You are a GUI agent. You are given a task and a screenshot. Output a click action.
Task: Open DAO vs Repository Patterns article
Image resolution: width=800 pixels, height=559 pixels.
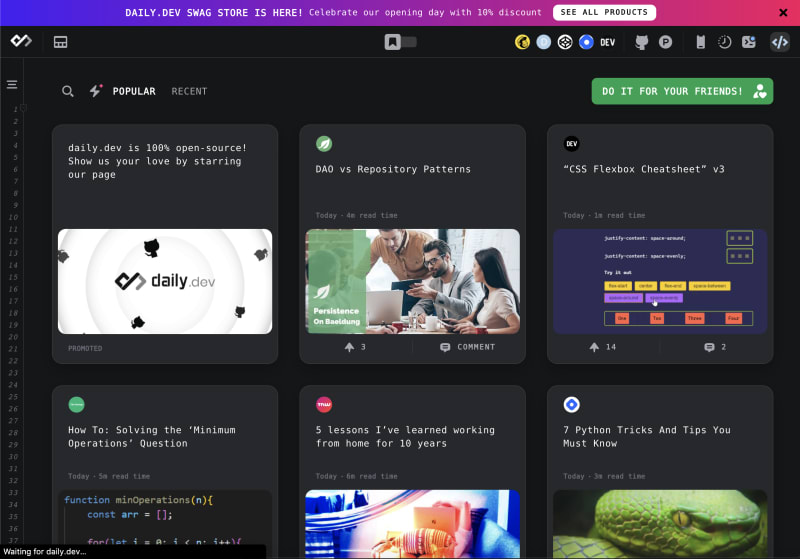pyautogui.click(x=393, y=169)
